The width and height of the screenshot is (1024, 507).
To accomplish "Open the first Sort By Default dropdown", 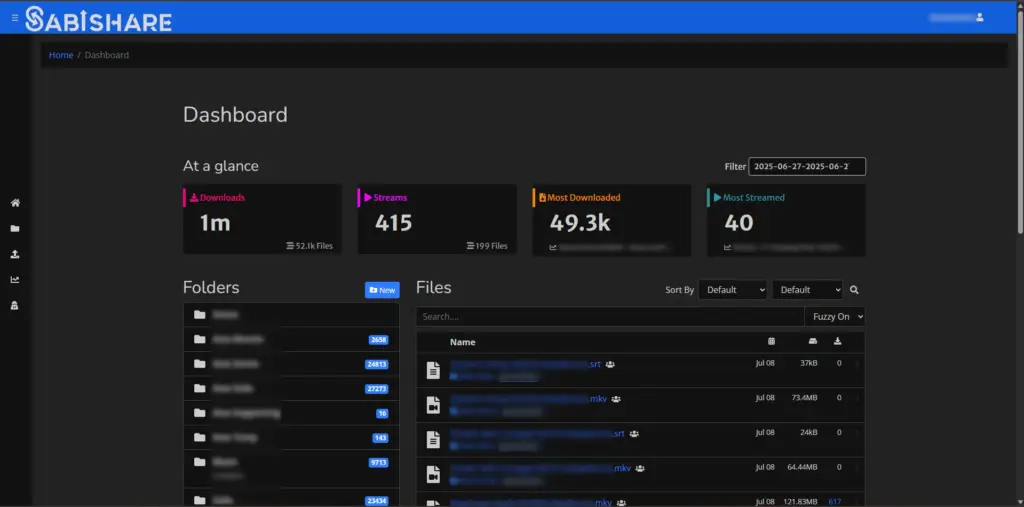I will click(732, 290).
